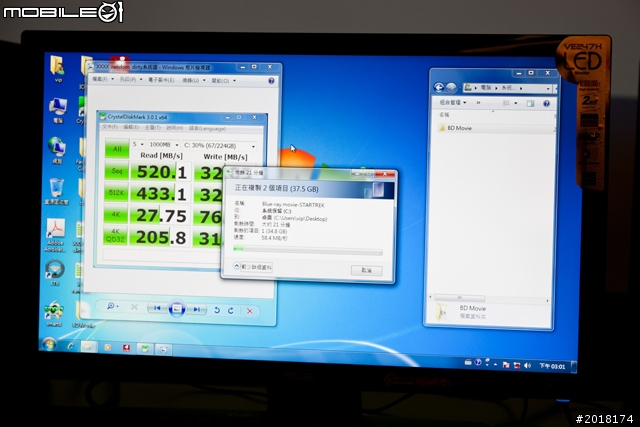This screenshot has height=427, width=640.
Task: Click the Explorer back arrow button
Action: pos(439,87)
